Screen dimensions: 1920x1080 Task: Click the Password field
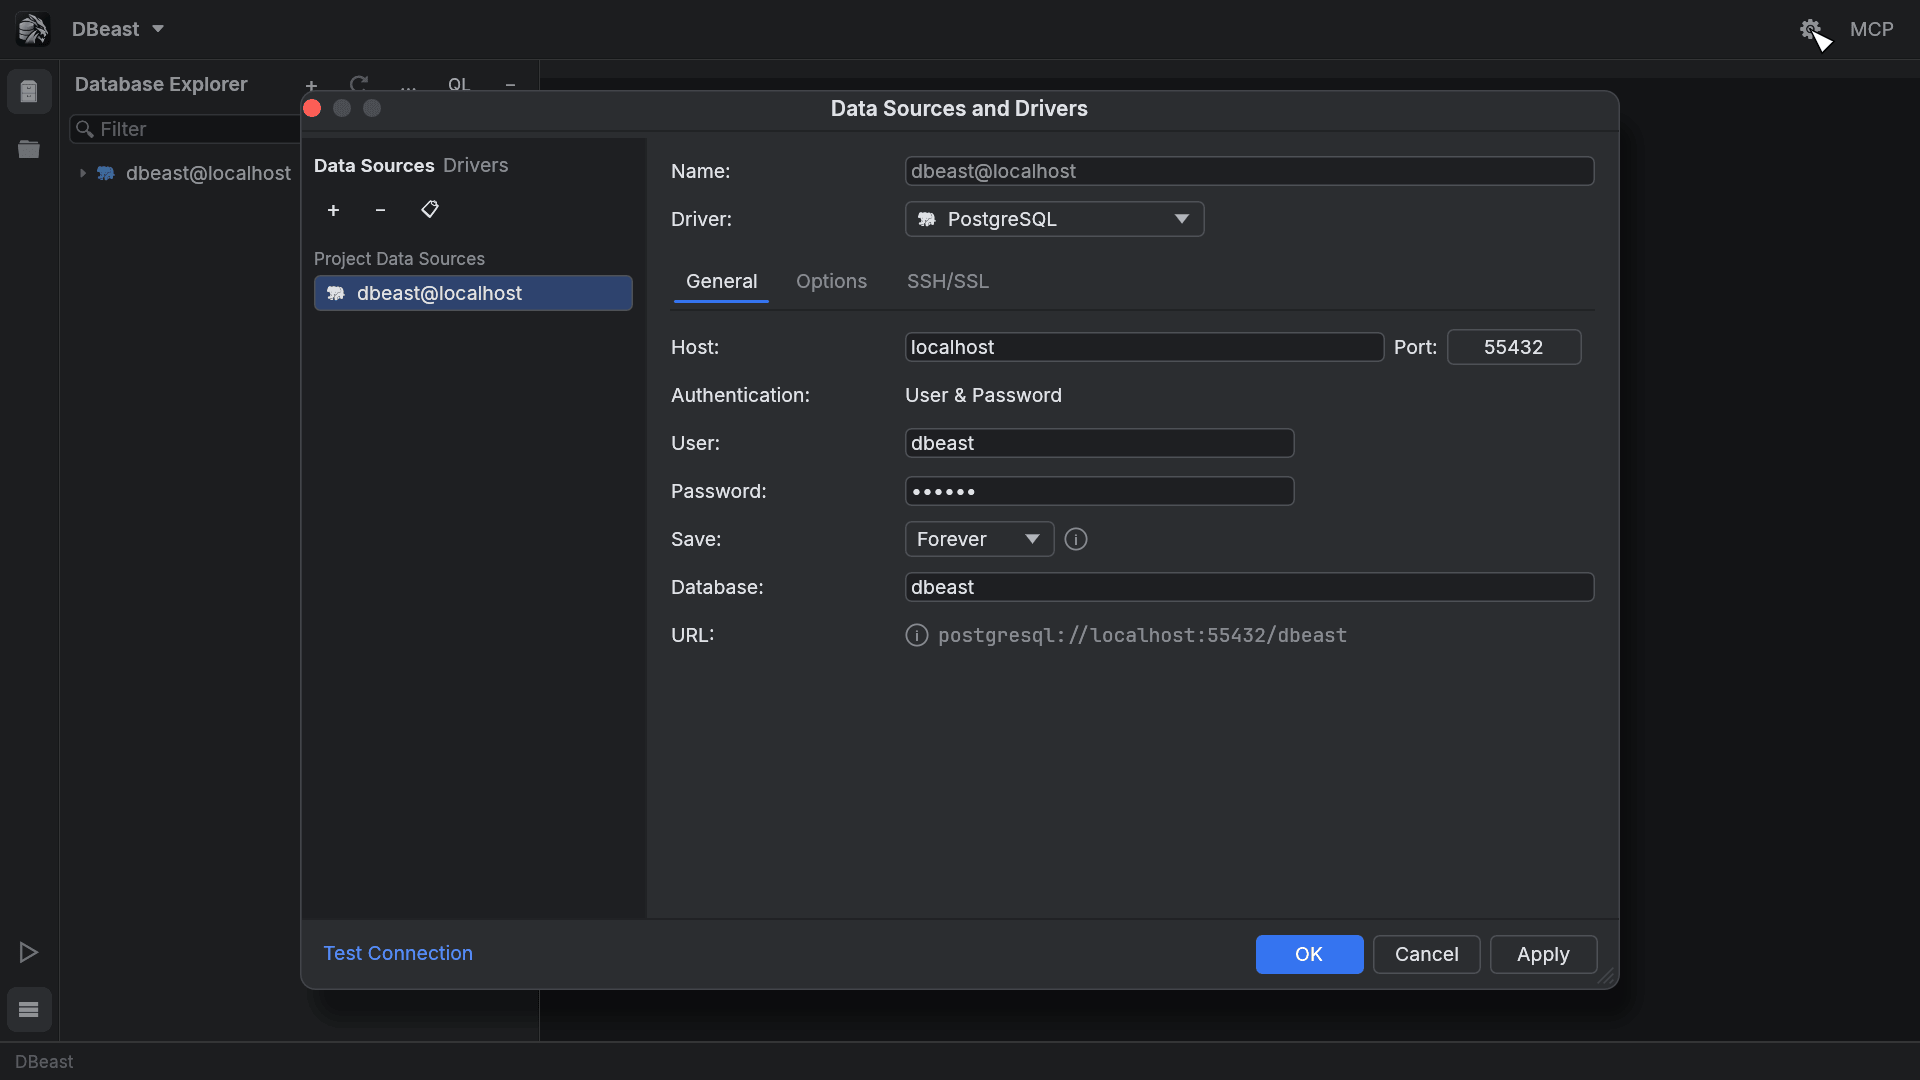point(1099,491)
